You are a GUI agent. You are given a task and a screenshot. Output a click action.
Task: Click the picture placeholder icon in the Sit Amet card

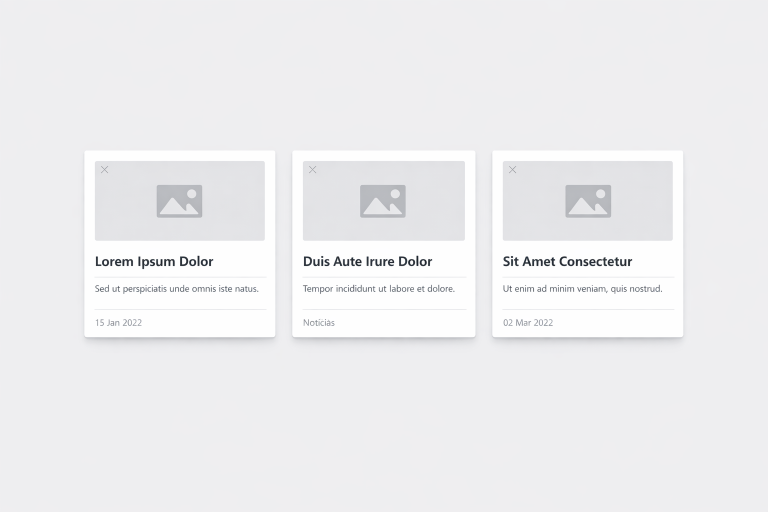(588, 201)
